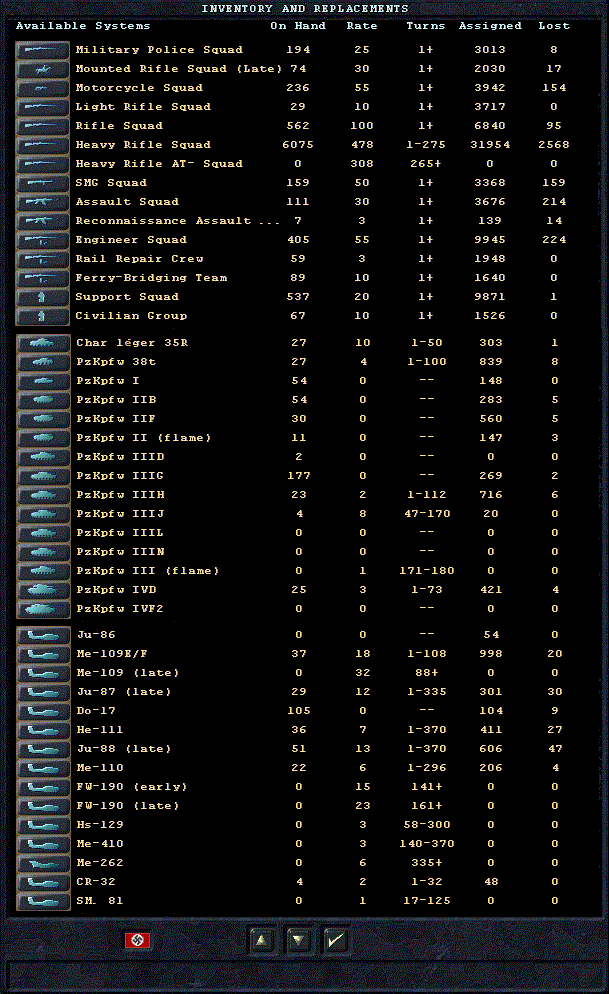The width and height of the screenshot is (609, 994).
Task: Click PzKpfw IIID row name
Action: pos(120,457)
